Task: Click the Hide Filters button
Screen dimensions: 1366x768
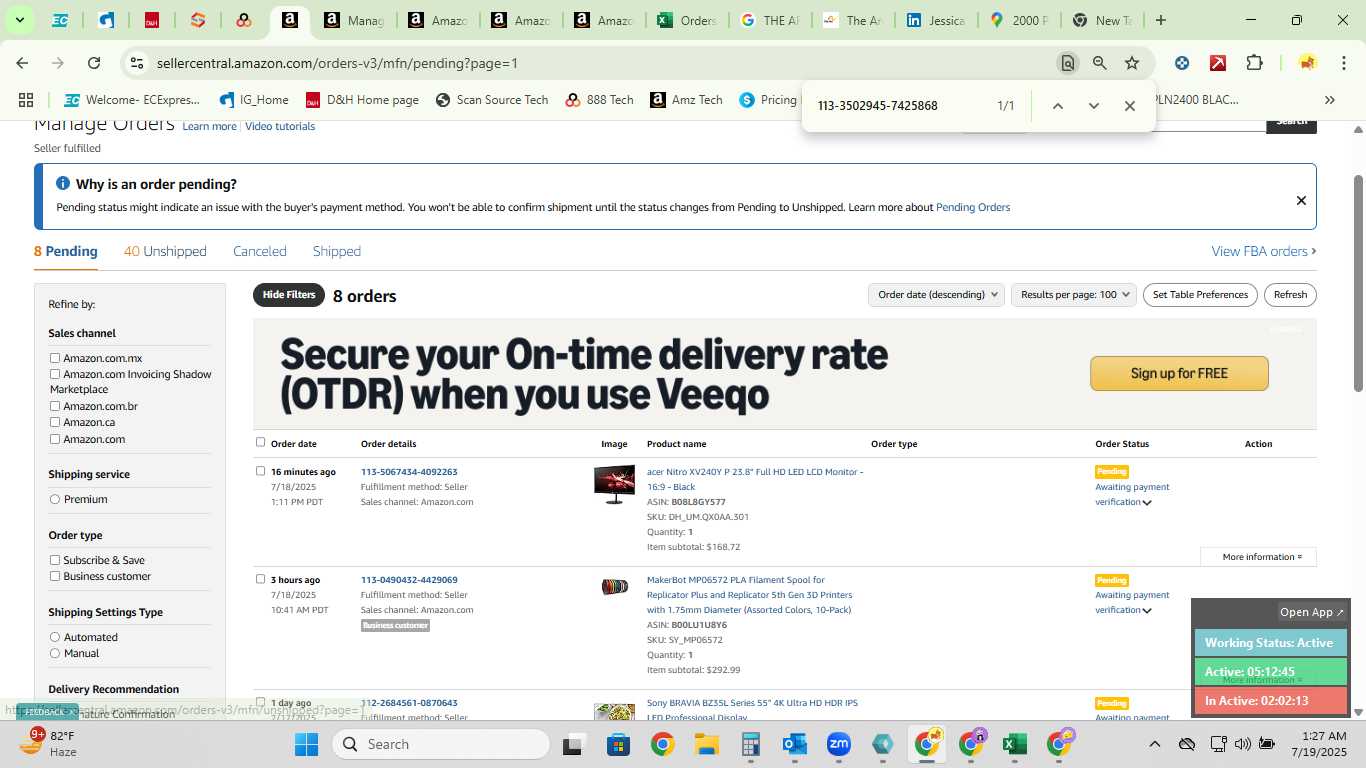Action: [289, 295]
